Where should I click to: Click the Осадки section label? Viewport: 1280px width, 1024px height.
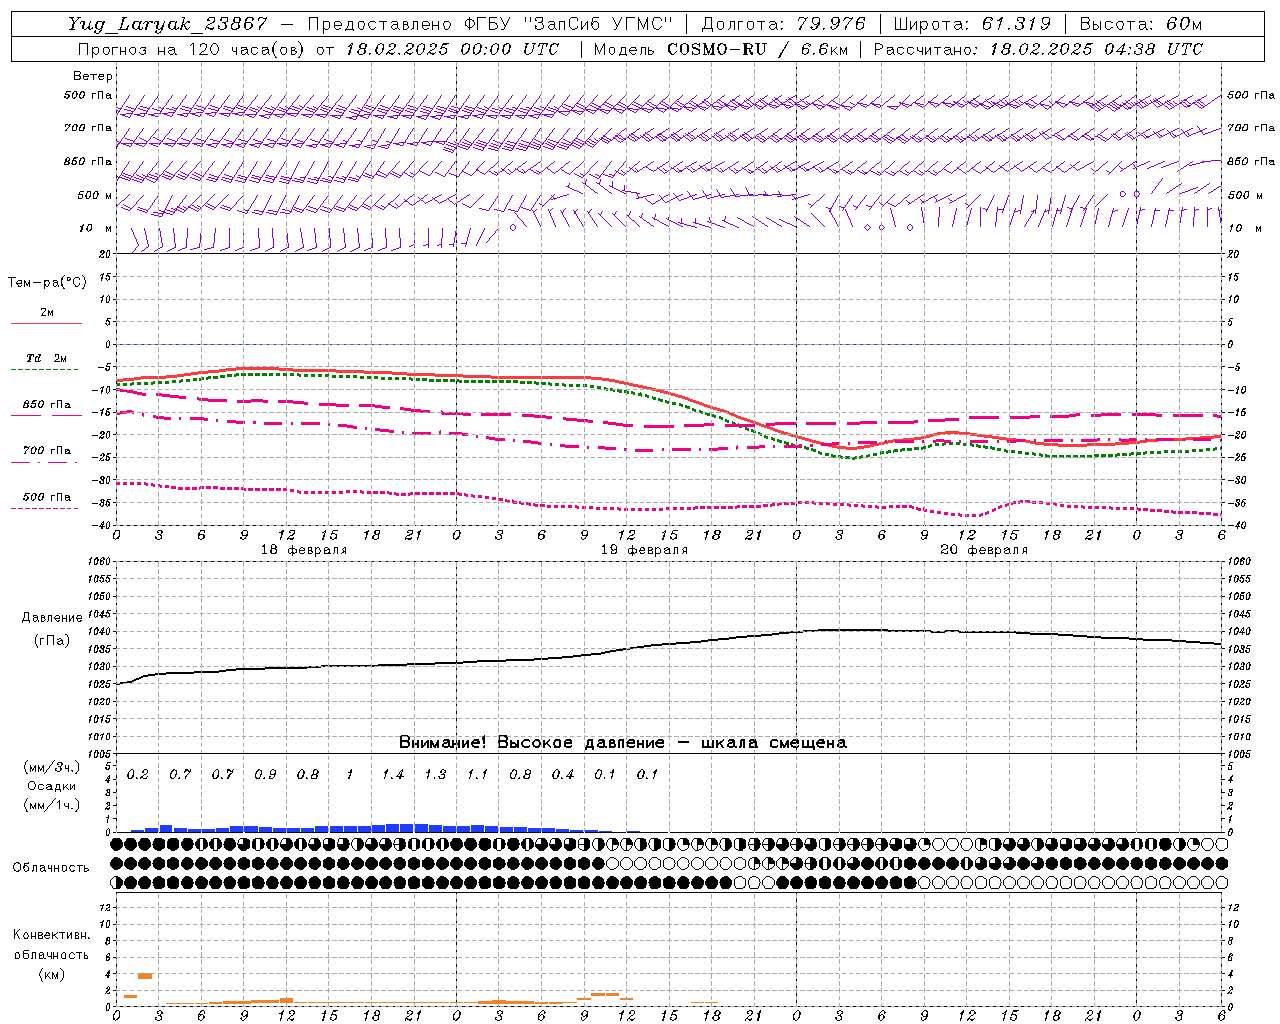click(x=52, y=786)
